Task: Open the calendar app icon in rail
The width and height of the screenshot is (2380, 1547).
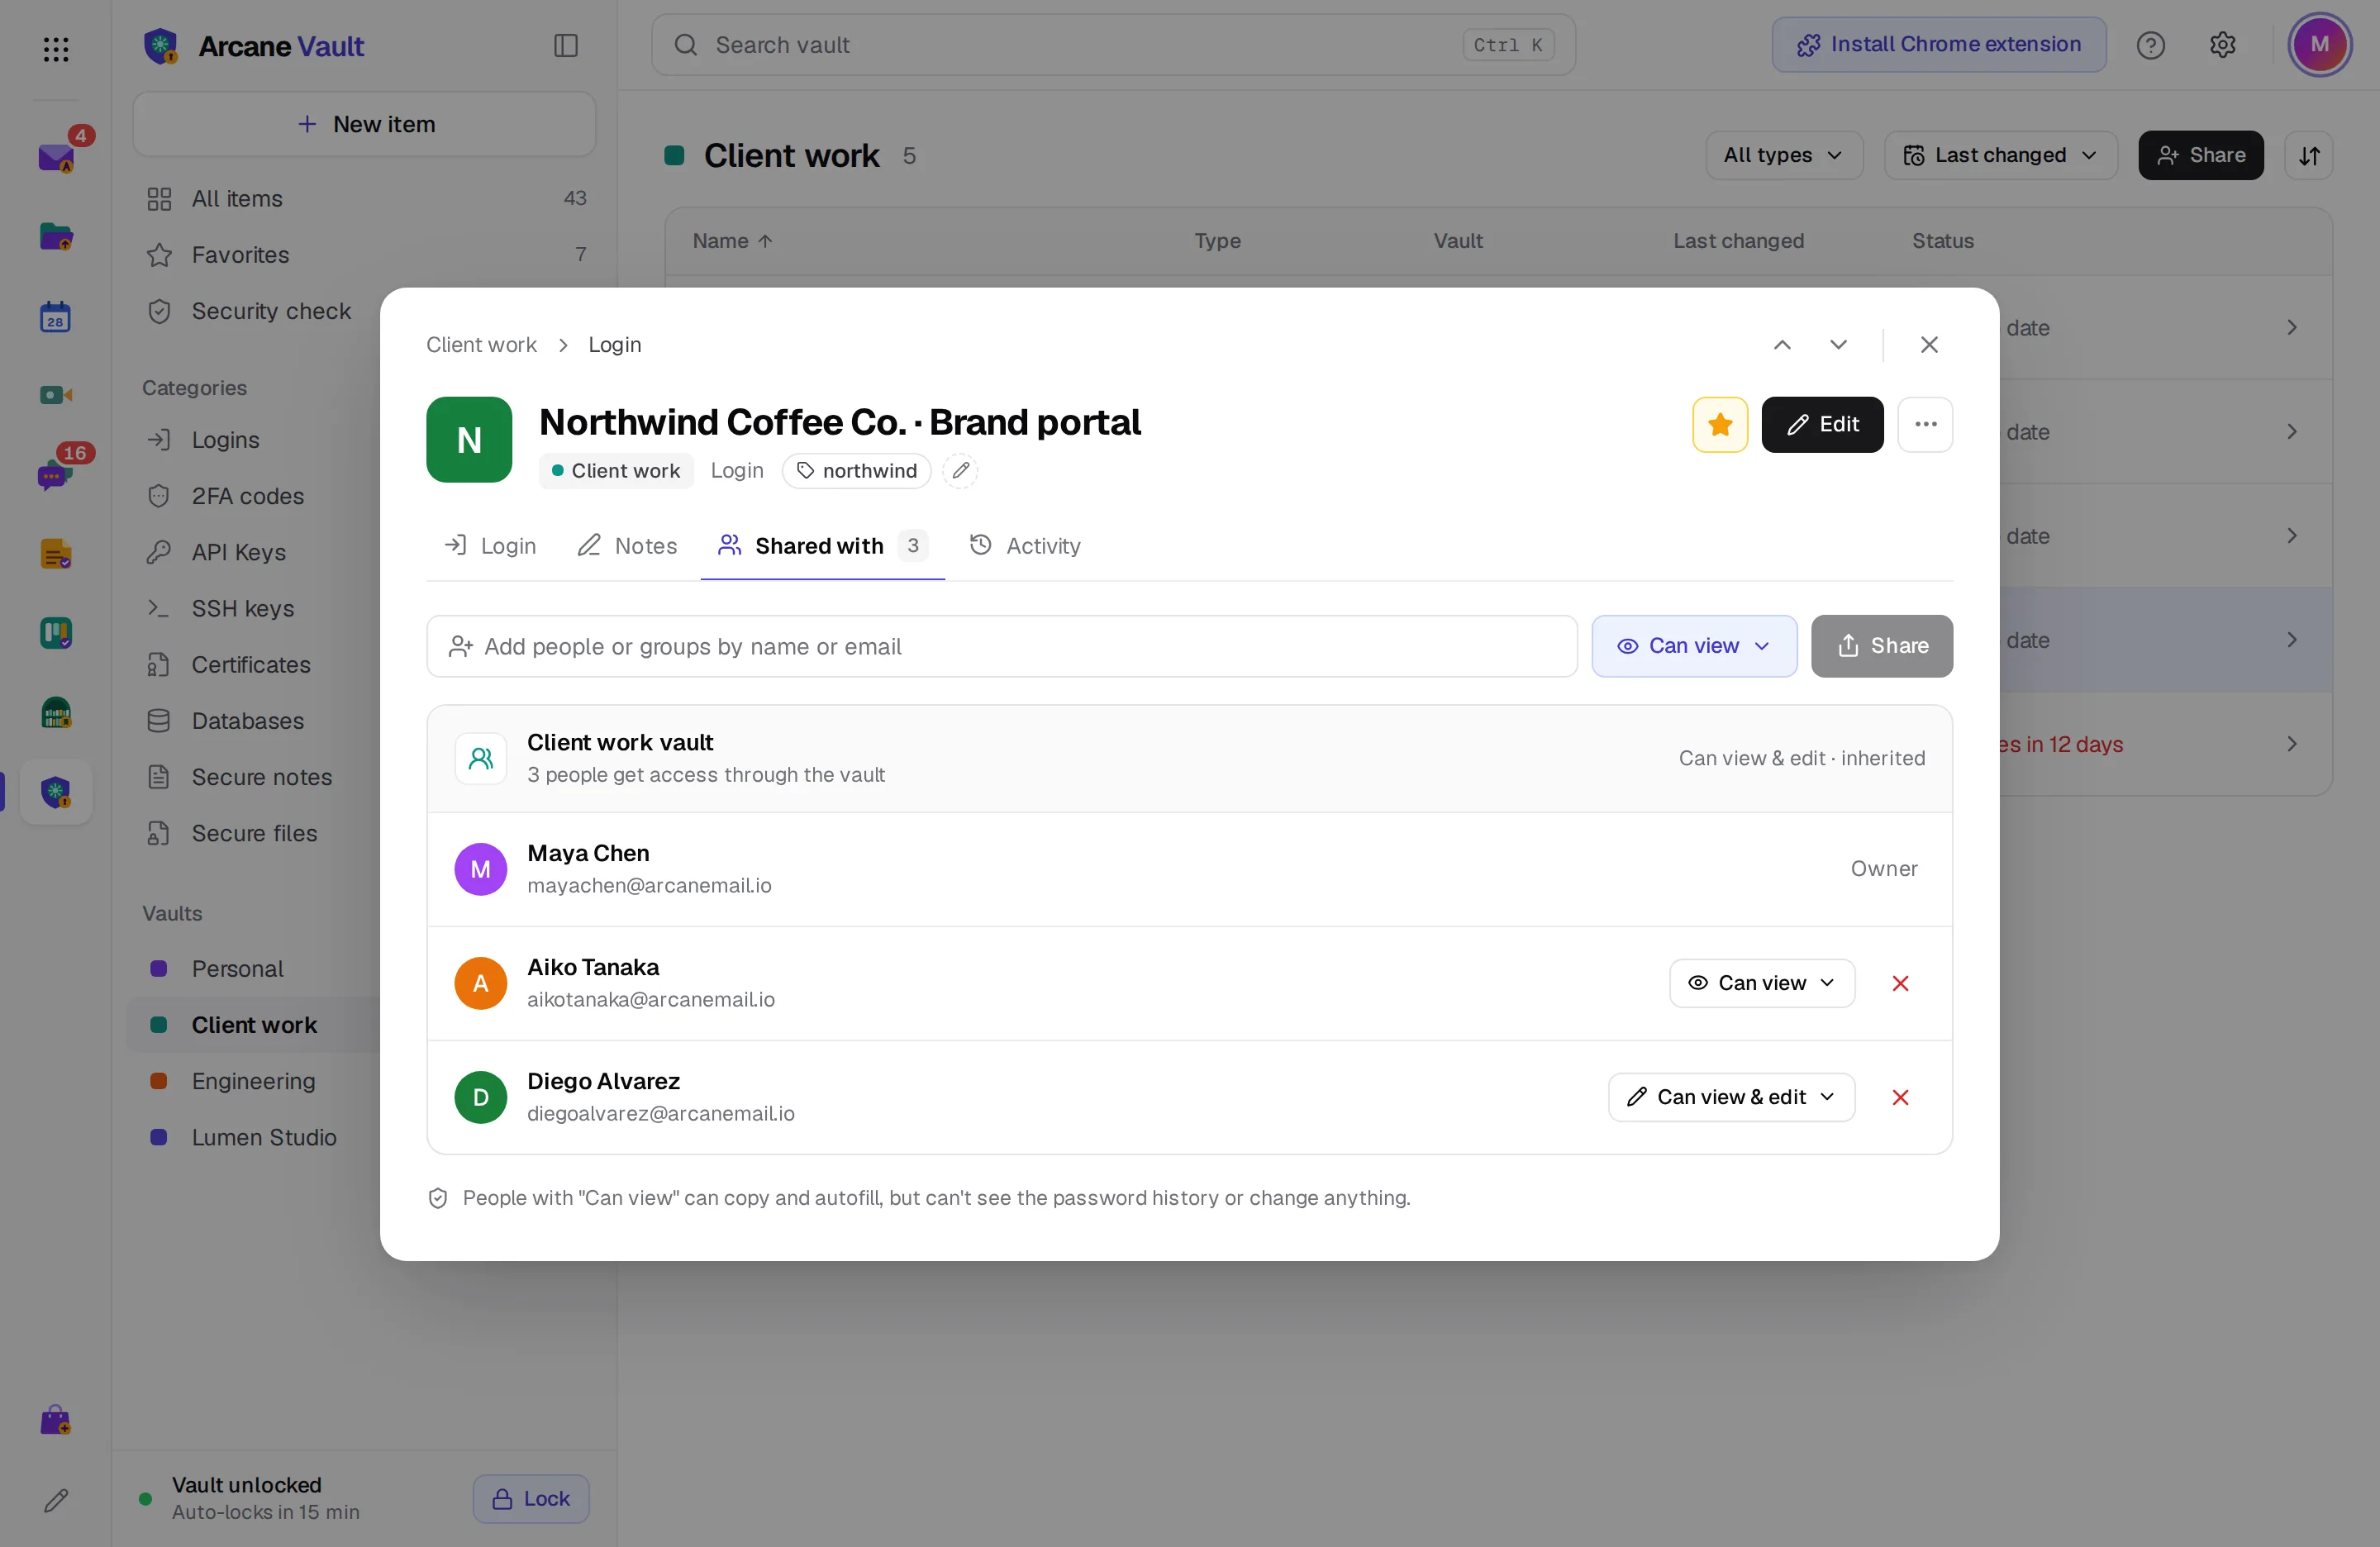Action: 56,317
